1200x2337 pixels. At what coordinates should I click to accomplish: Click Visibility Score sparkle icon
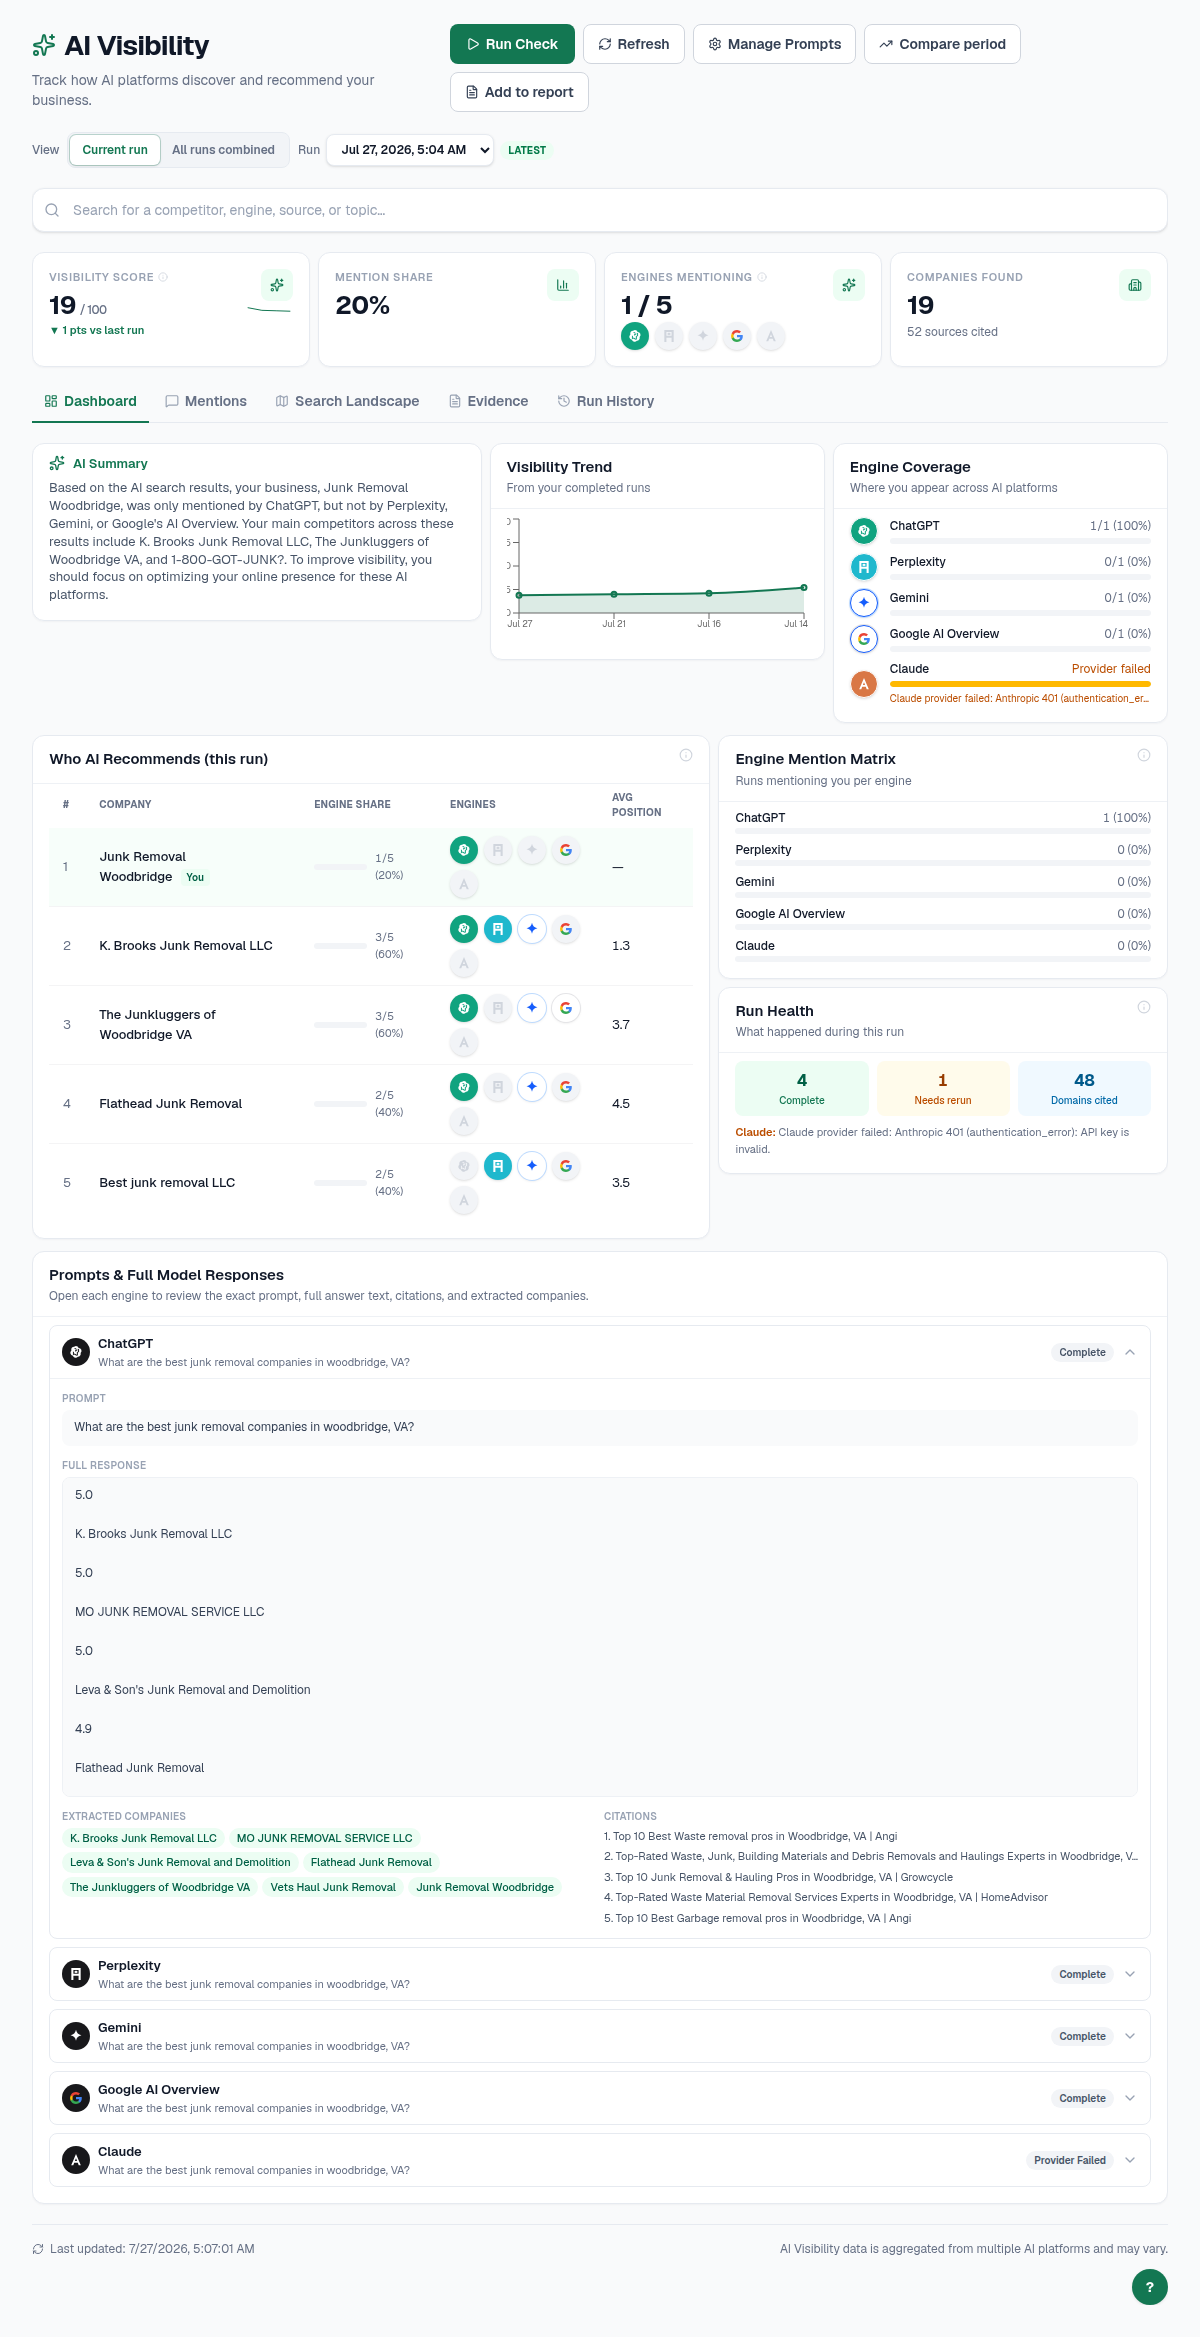(277, 285)
